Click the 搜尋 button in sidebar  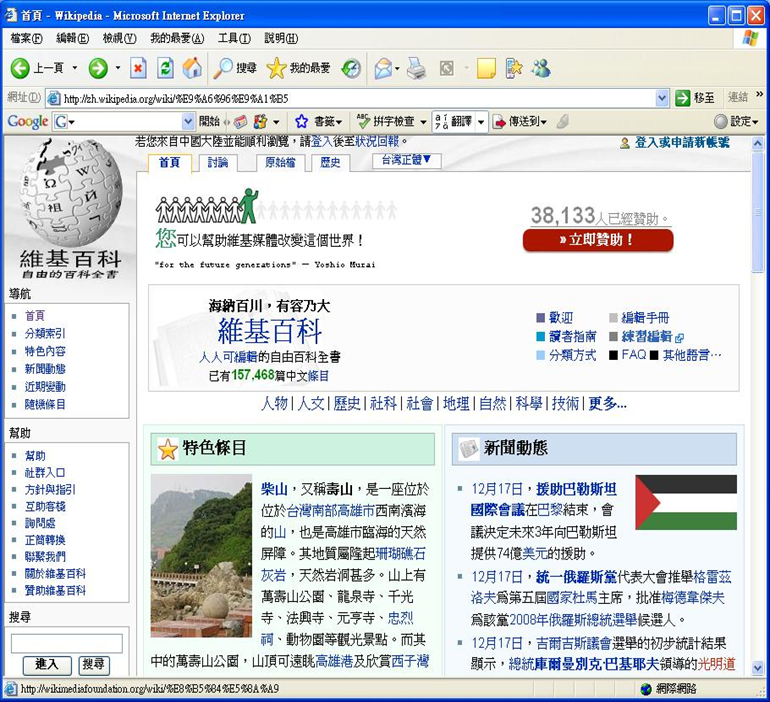(x=94, y=665)
